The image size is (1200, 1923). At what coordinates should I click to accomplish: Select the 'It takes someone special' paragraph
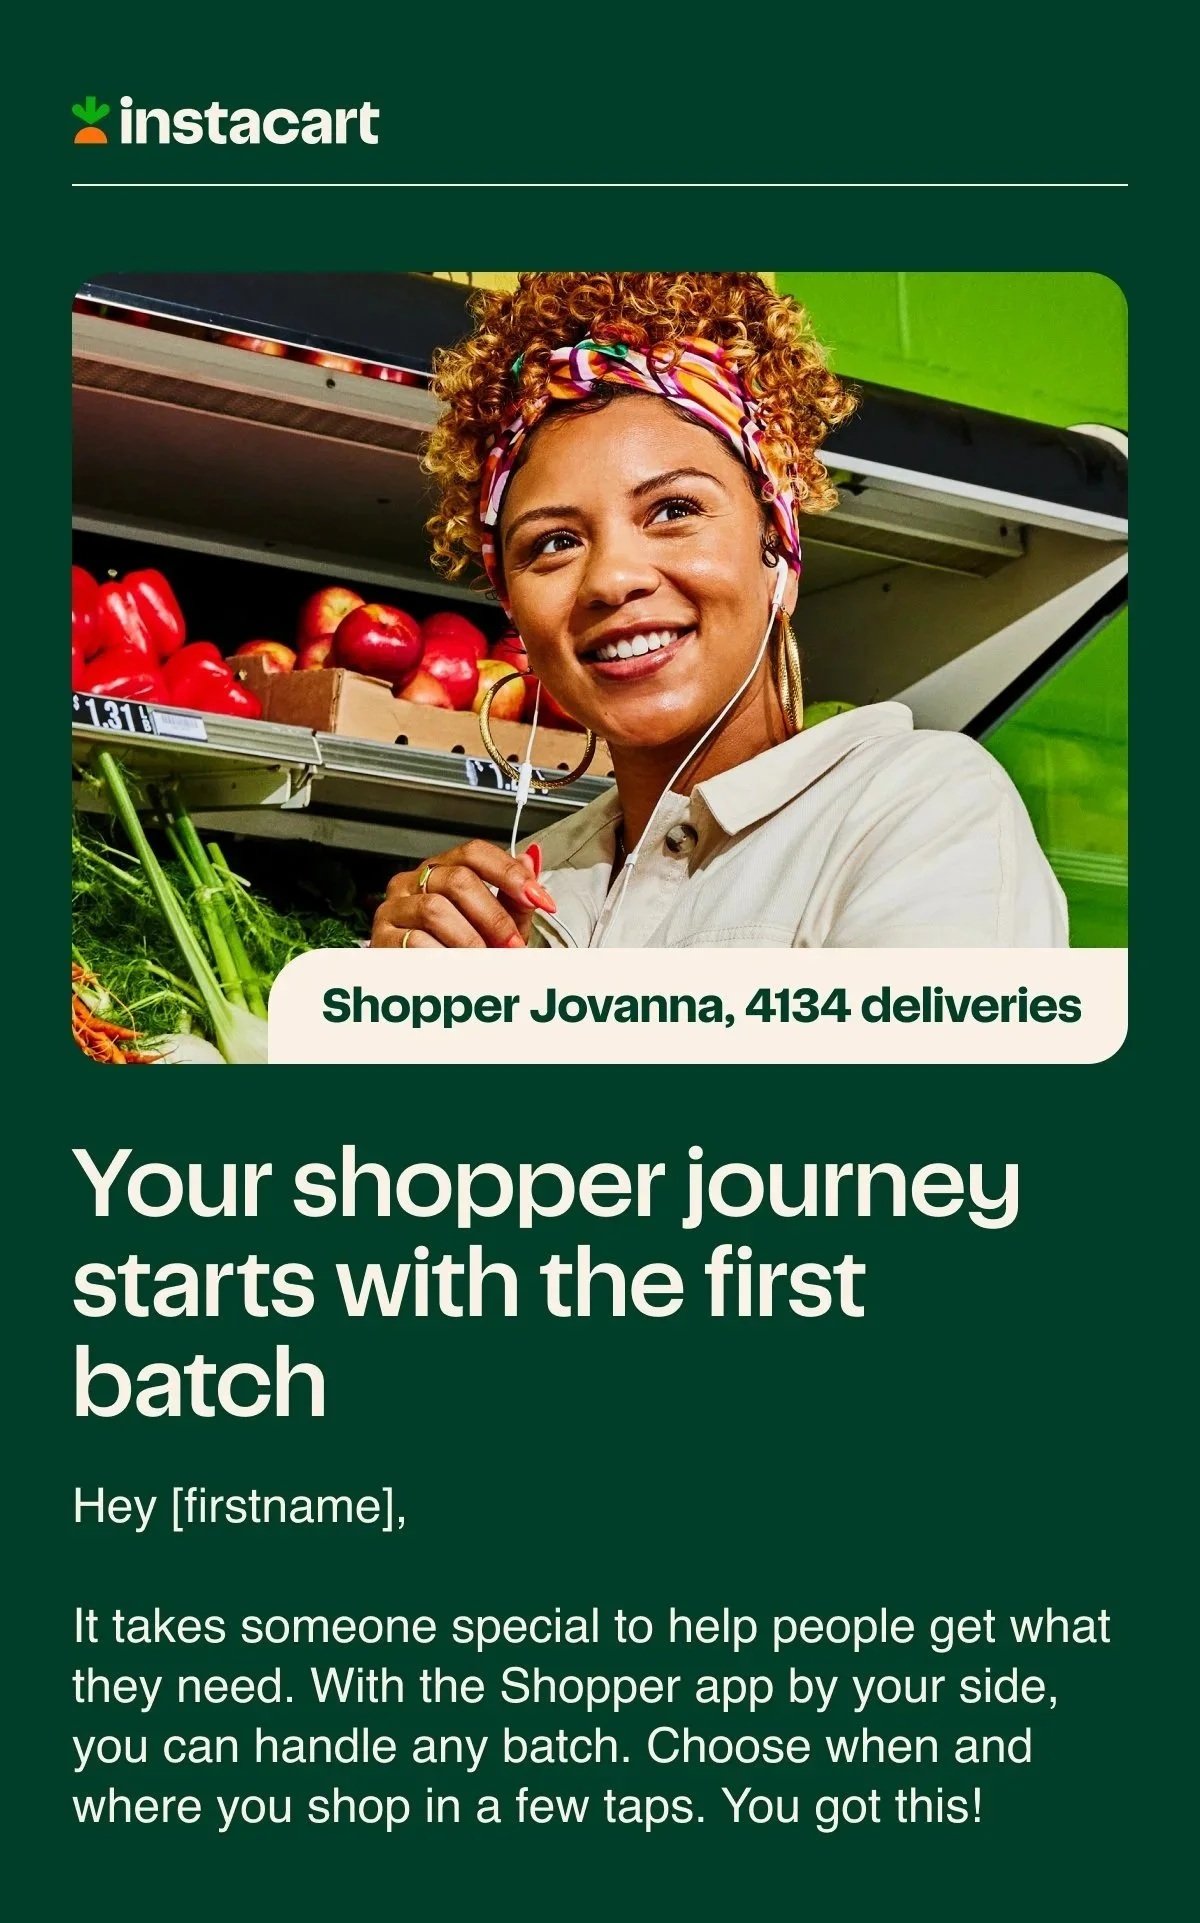click(591, 1716)
